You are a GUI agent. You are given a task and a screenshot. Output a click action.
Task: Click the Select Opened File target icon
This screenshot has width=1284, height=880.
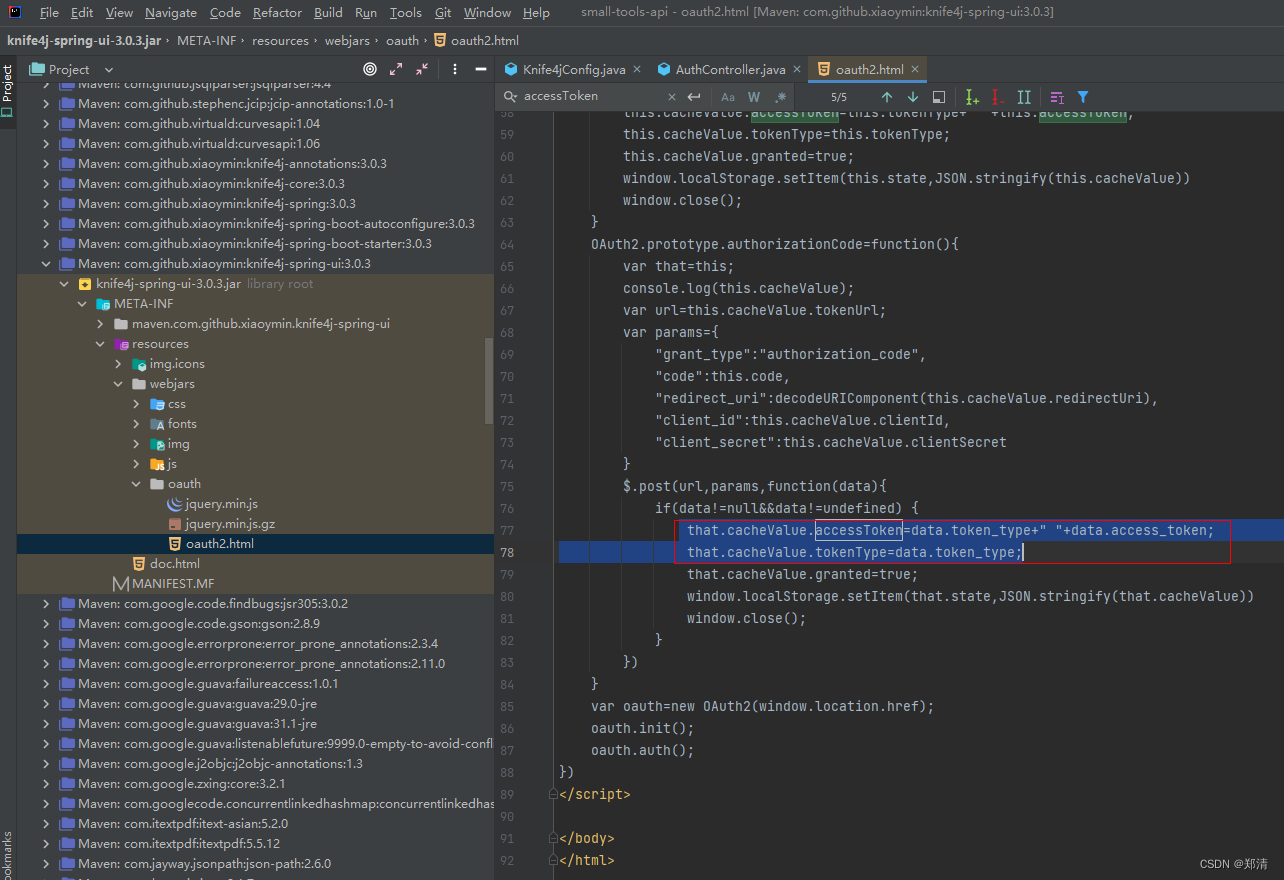[x=370, y=69]
